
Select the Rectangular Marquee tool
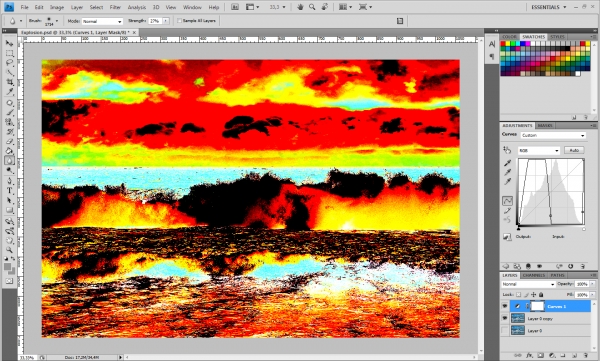pyautogui.click(x=10, y=53)
